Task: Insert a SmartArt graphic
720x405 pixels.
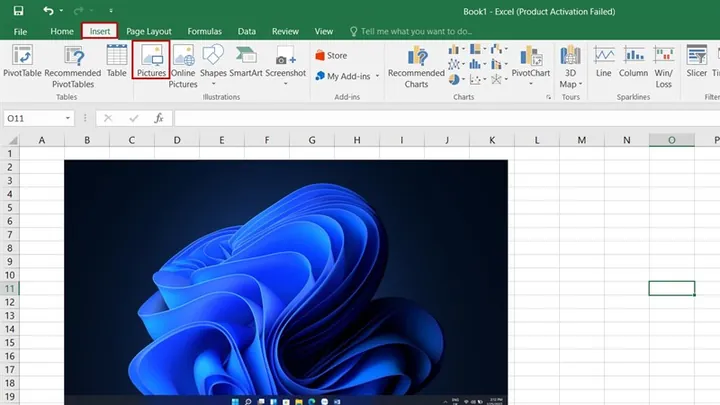Action: pyautogui.click(x=246, y=61)
